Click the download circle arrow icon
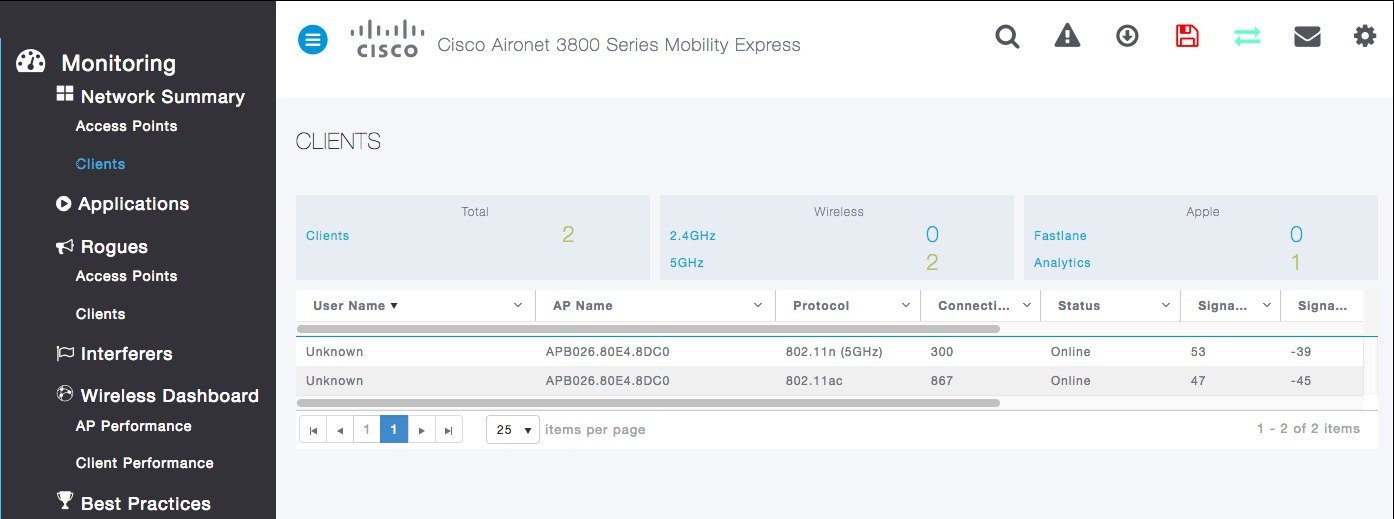Screen dimensions: 1394x519 coord(1127,37)
